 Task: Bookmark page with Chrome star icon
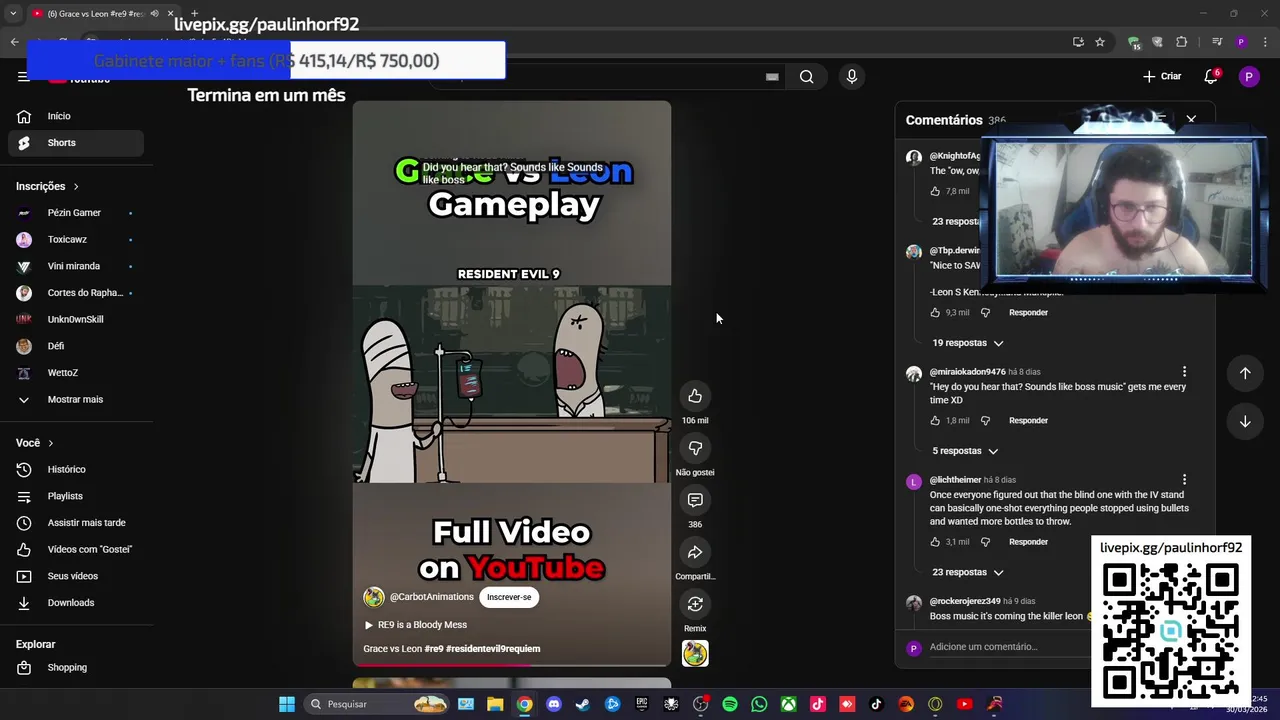point(1100,42)
